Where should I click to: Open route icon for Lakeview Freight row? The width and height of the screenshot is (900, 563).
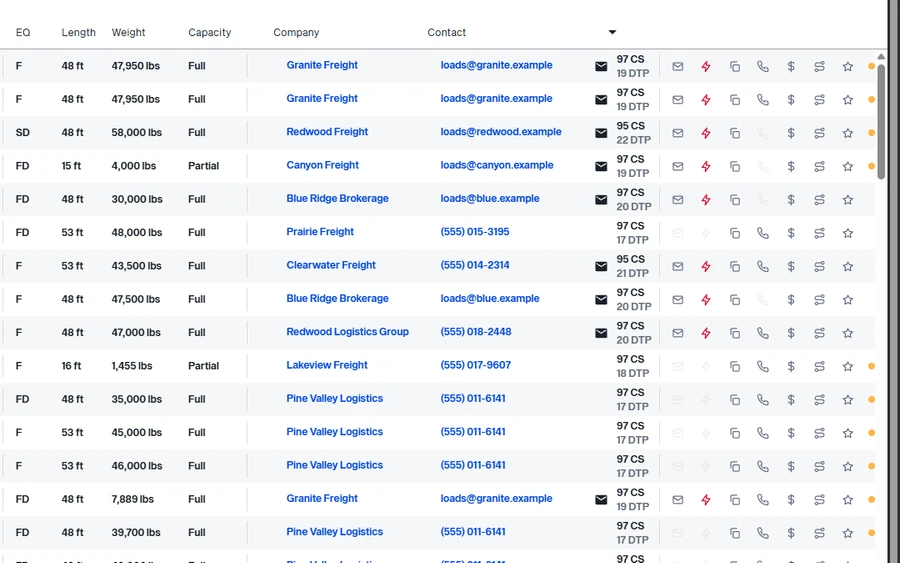[820, 366]
